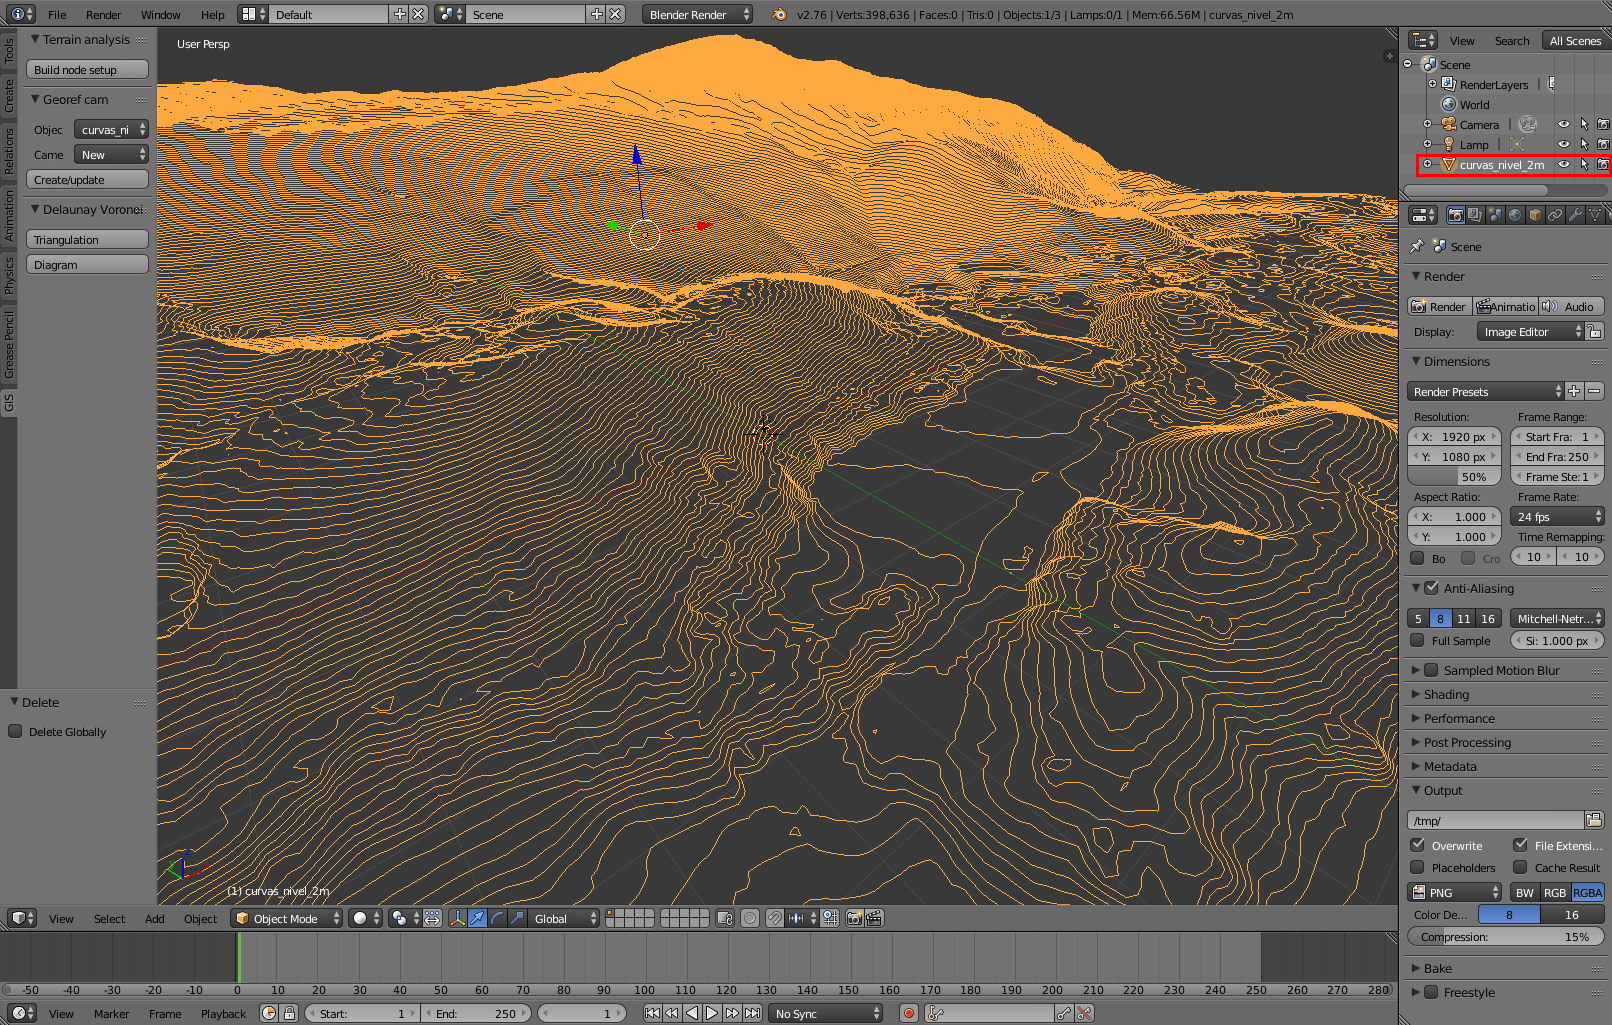Toggle visibility of curvas_nivel_2m in Outliner
Screen dimensions: 1612x1025
point(1564,165)
